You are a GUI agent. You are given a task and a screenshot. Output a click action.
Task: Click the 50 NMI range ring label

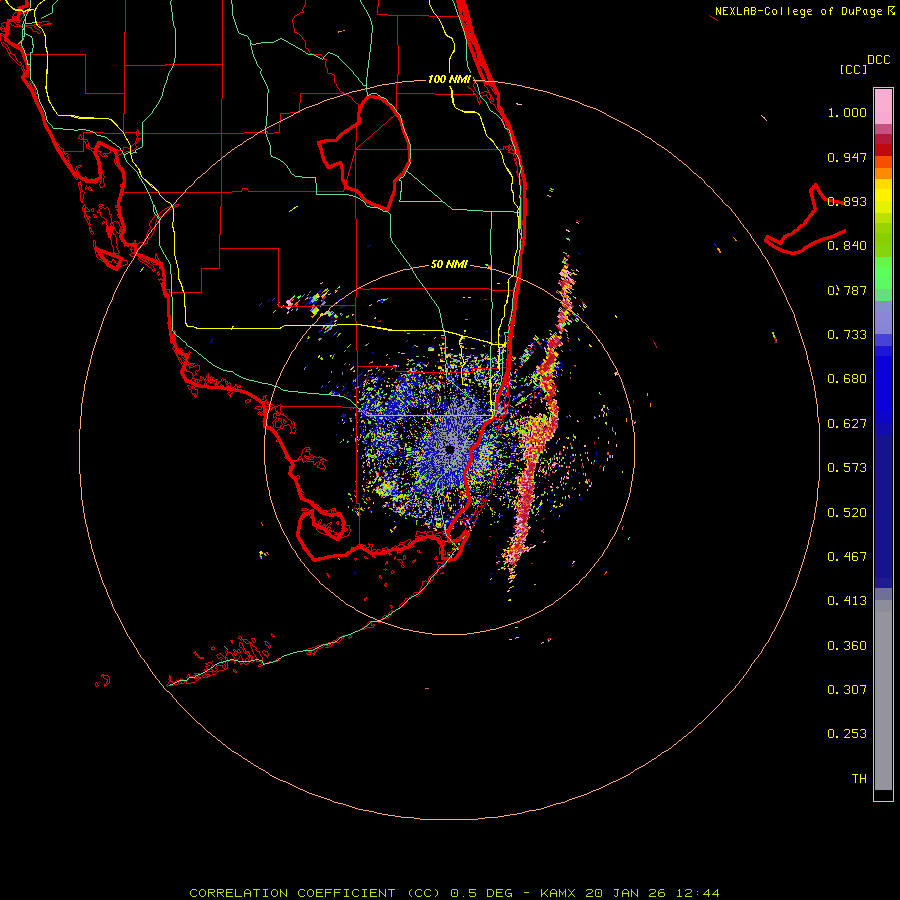pyautogui.click(x=449, y=264)
